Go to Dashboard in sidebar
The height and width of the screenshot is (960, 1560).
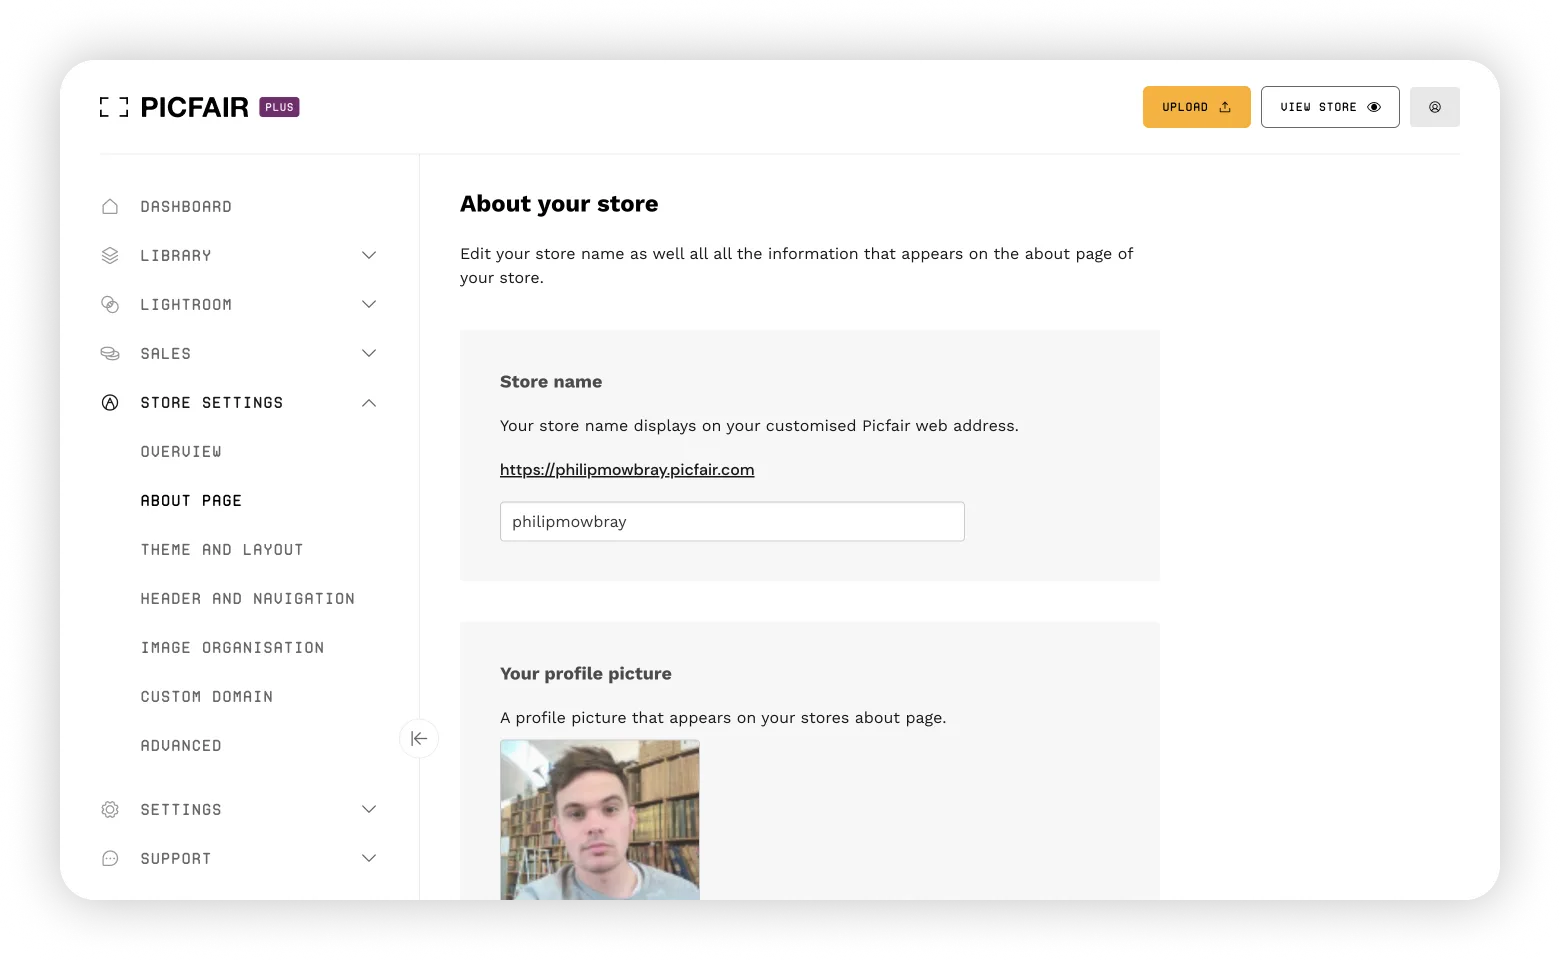tap(186, 207)
